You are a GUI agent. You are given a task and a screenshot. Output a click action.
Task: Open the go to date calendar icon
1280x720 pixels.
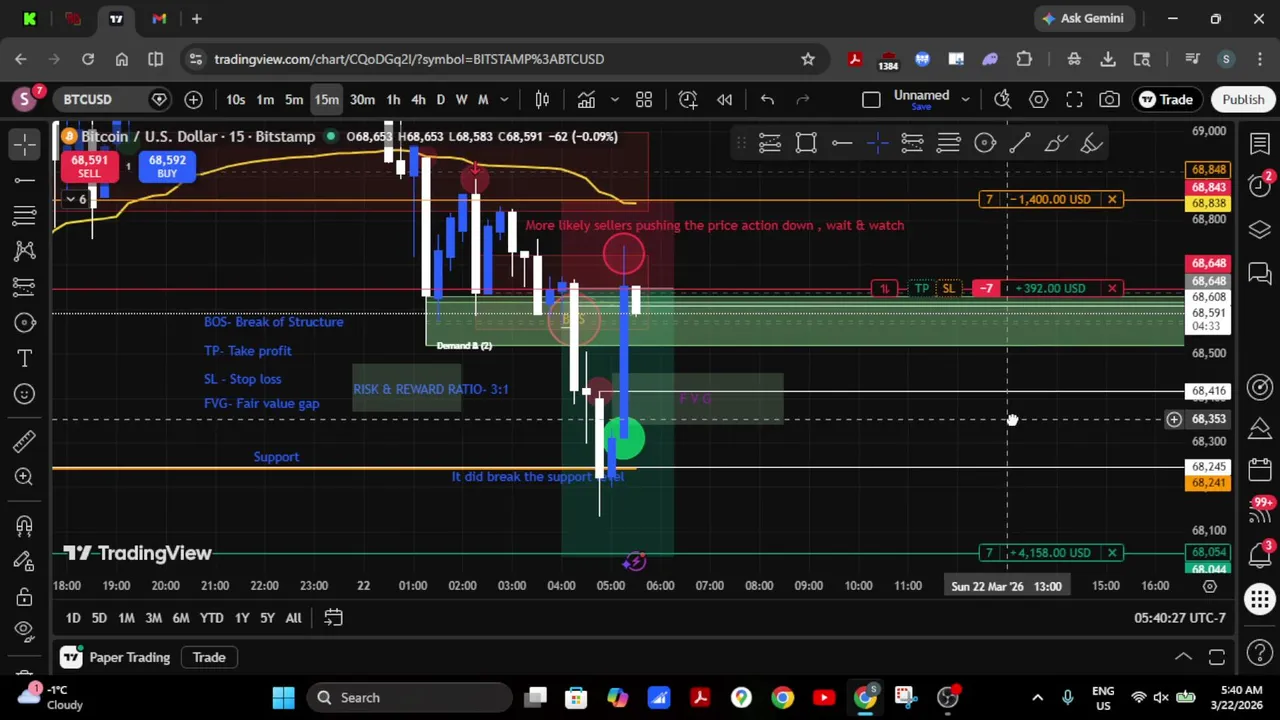333,618
